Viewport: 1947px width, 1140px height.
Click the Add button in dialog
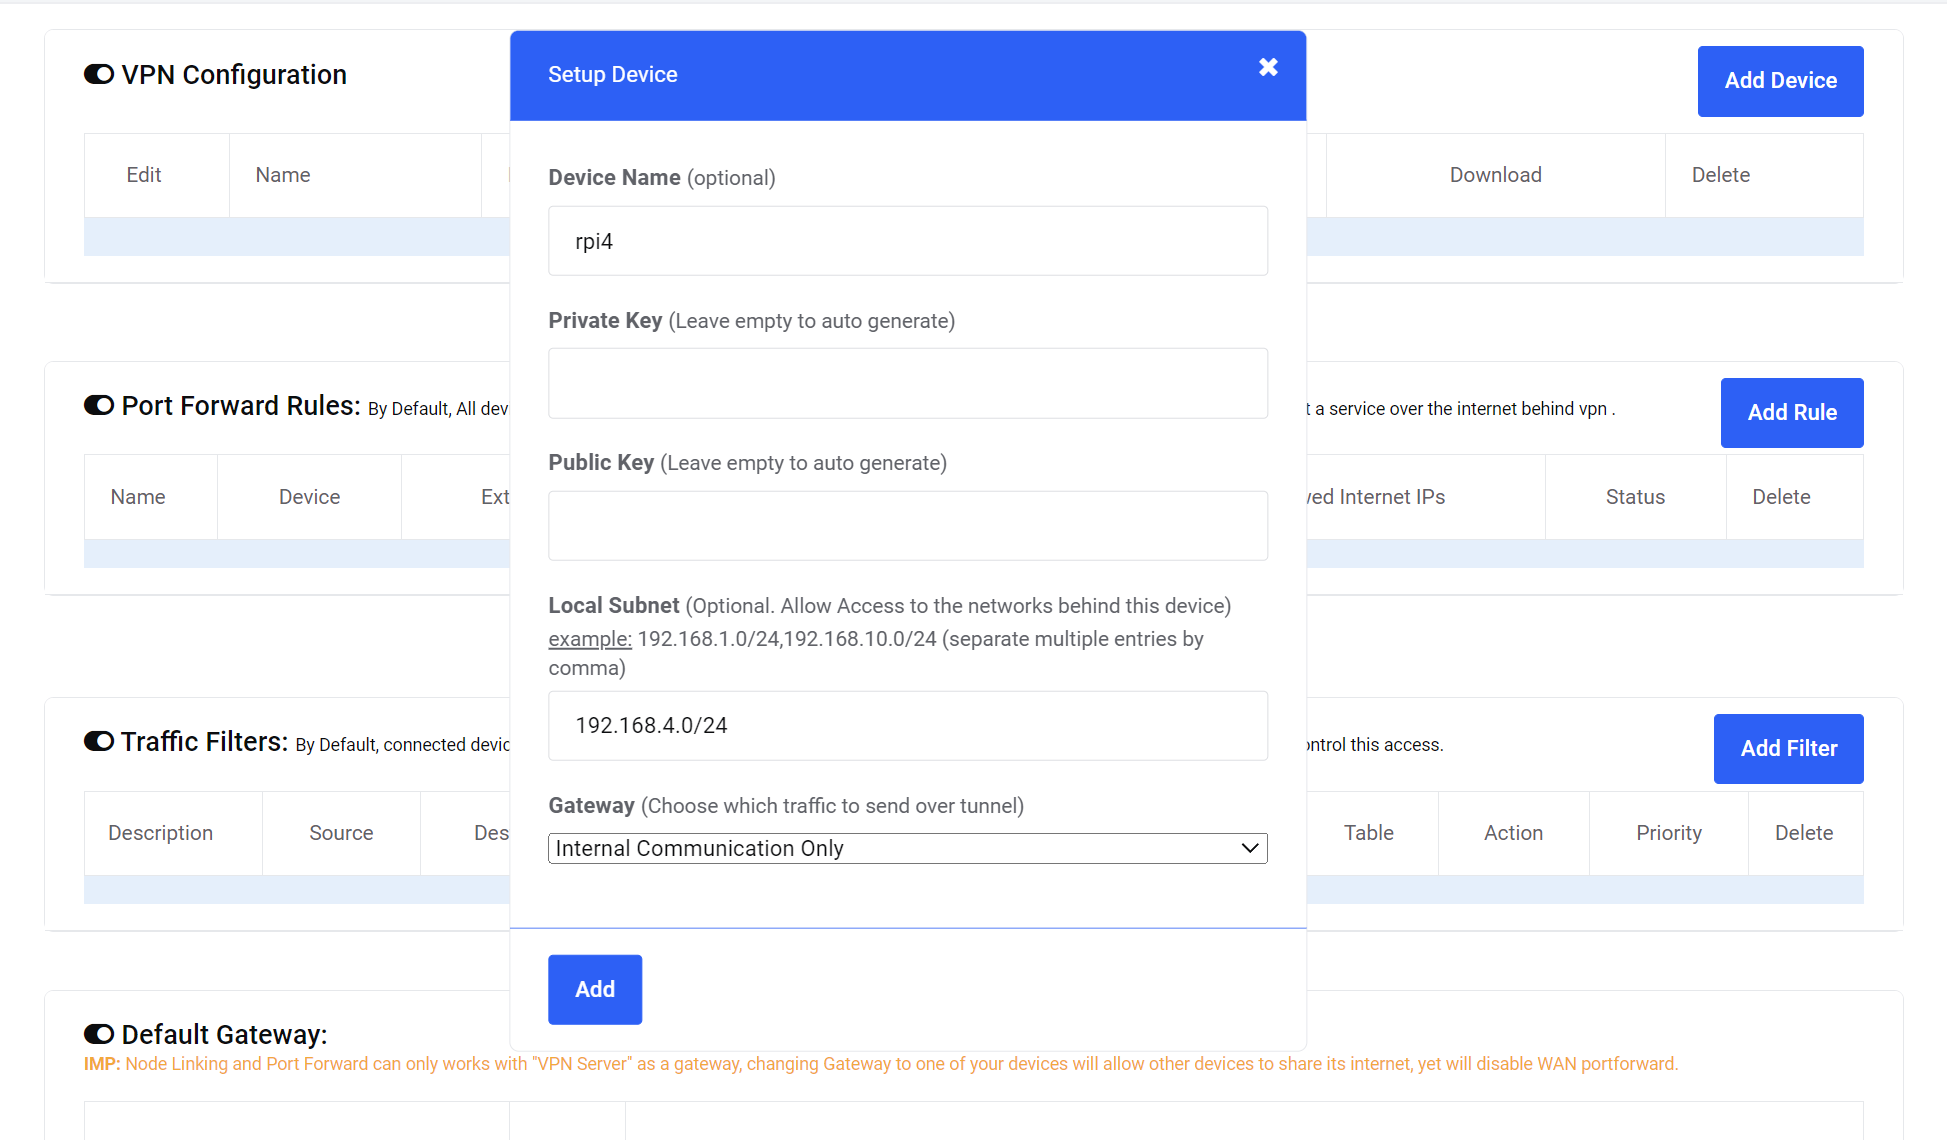(x=595, y=989)
